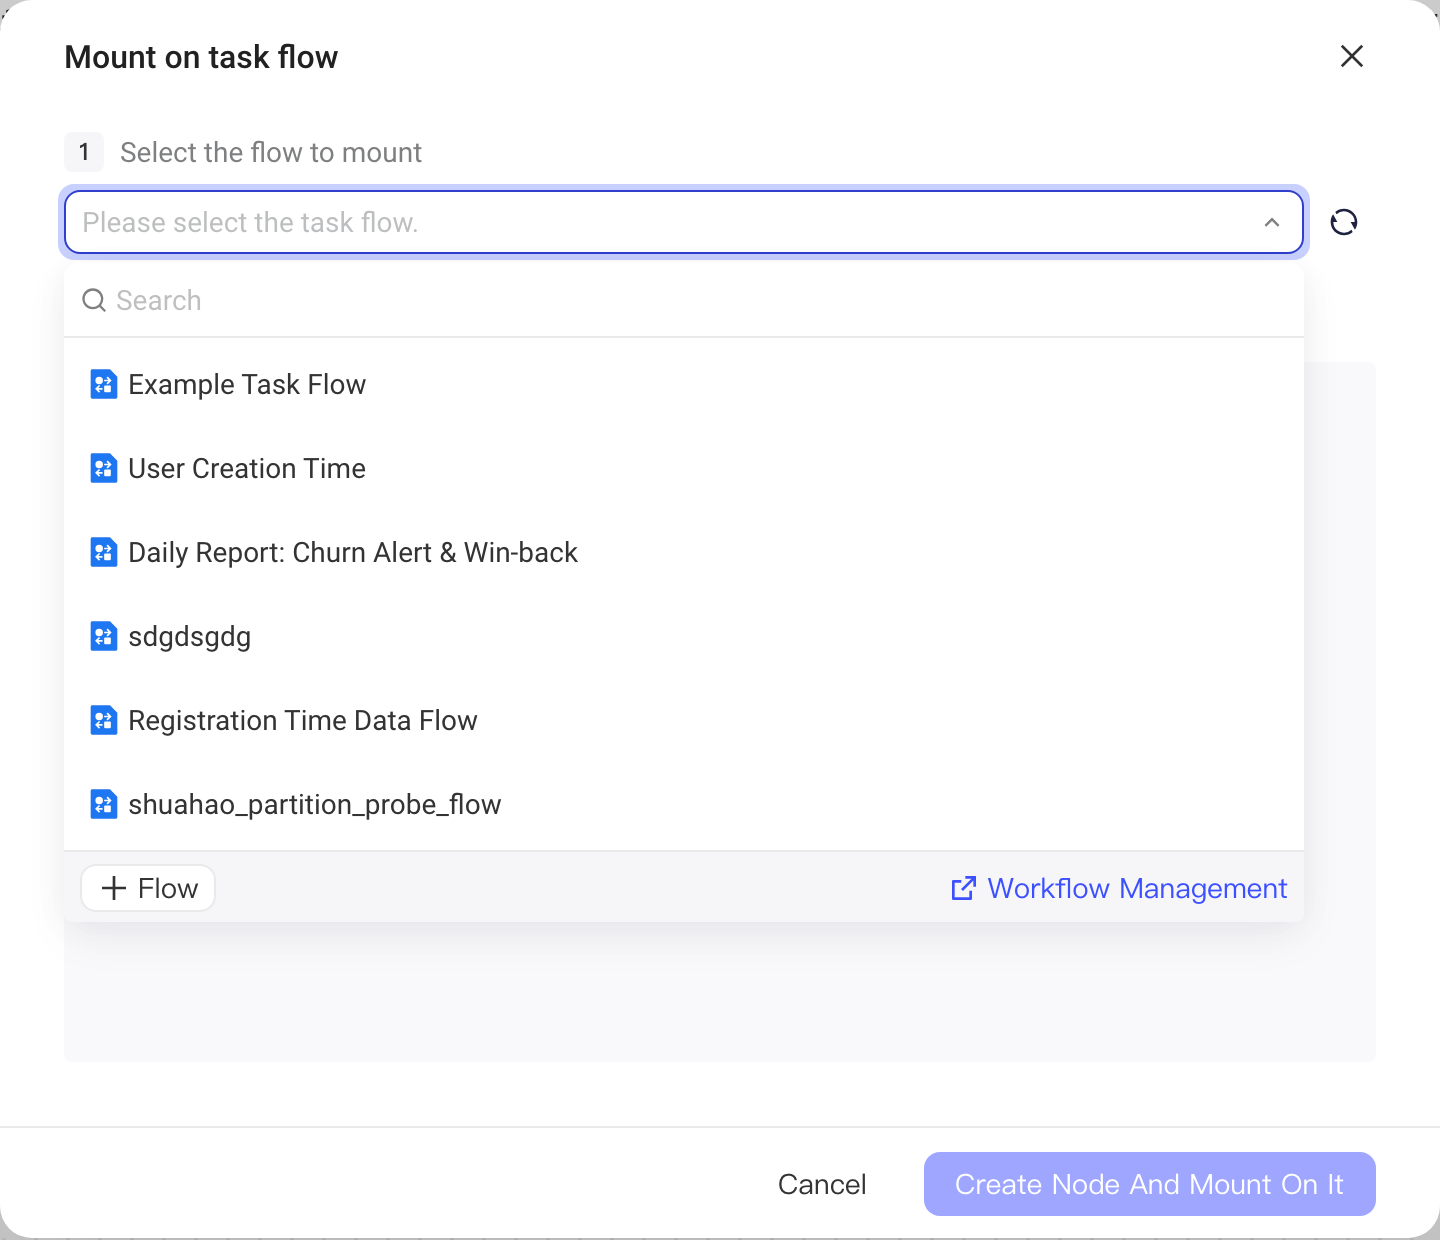1440x1240 pixels.
Task: Click the Registration Time Data Flow icon
Action: tap(104, 720)
